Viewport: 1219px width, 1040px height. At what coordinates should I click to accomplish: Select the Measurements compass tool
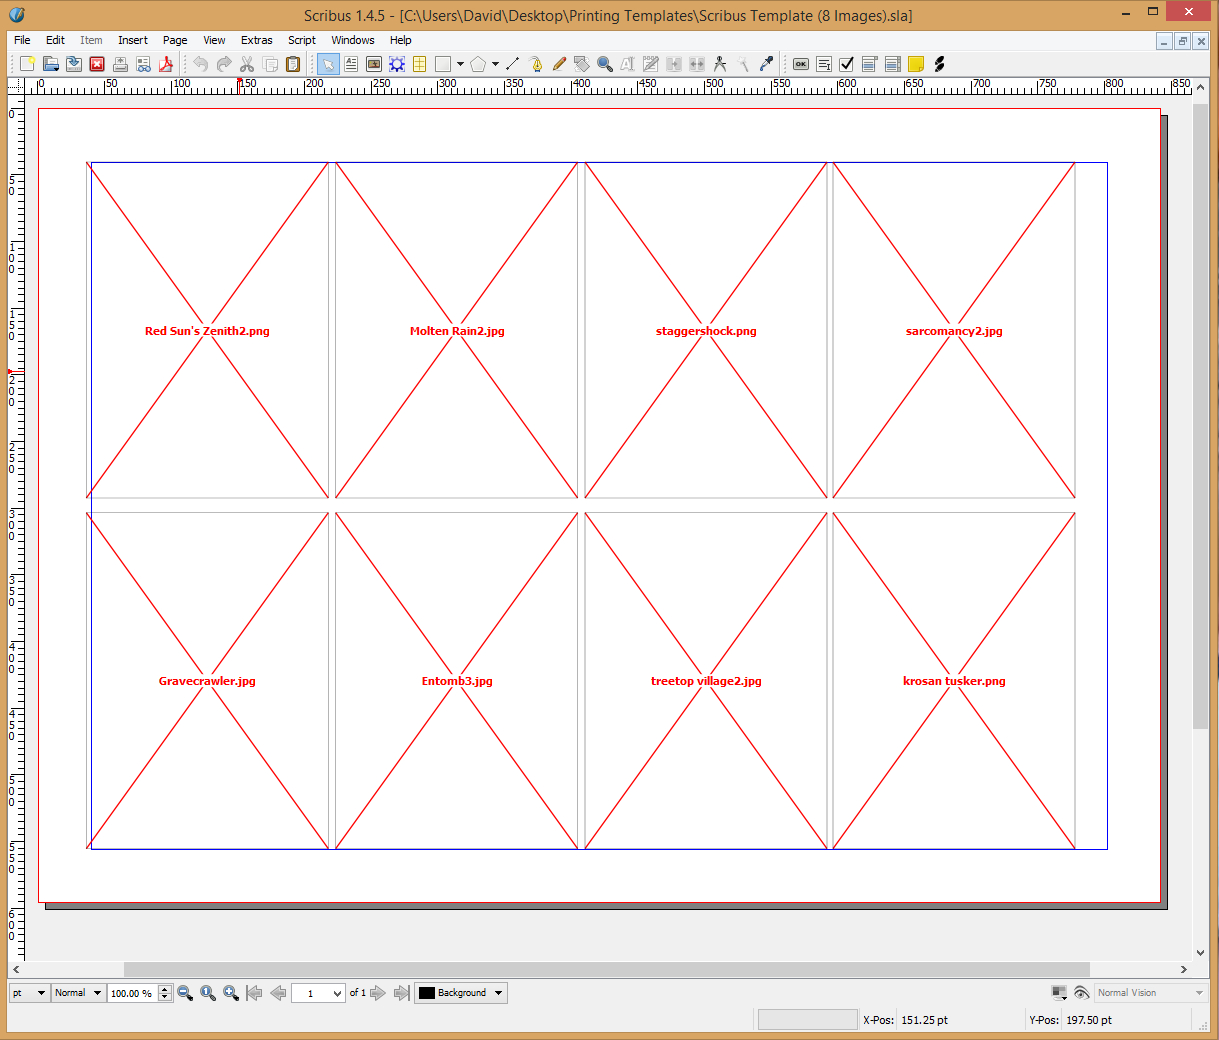(720, 64)
